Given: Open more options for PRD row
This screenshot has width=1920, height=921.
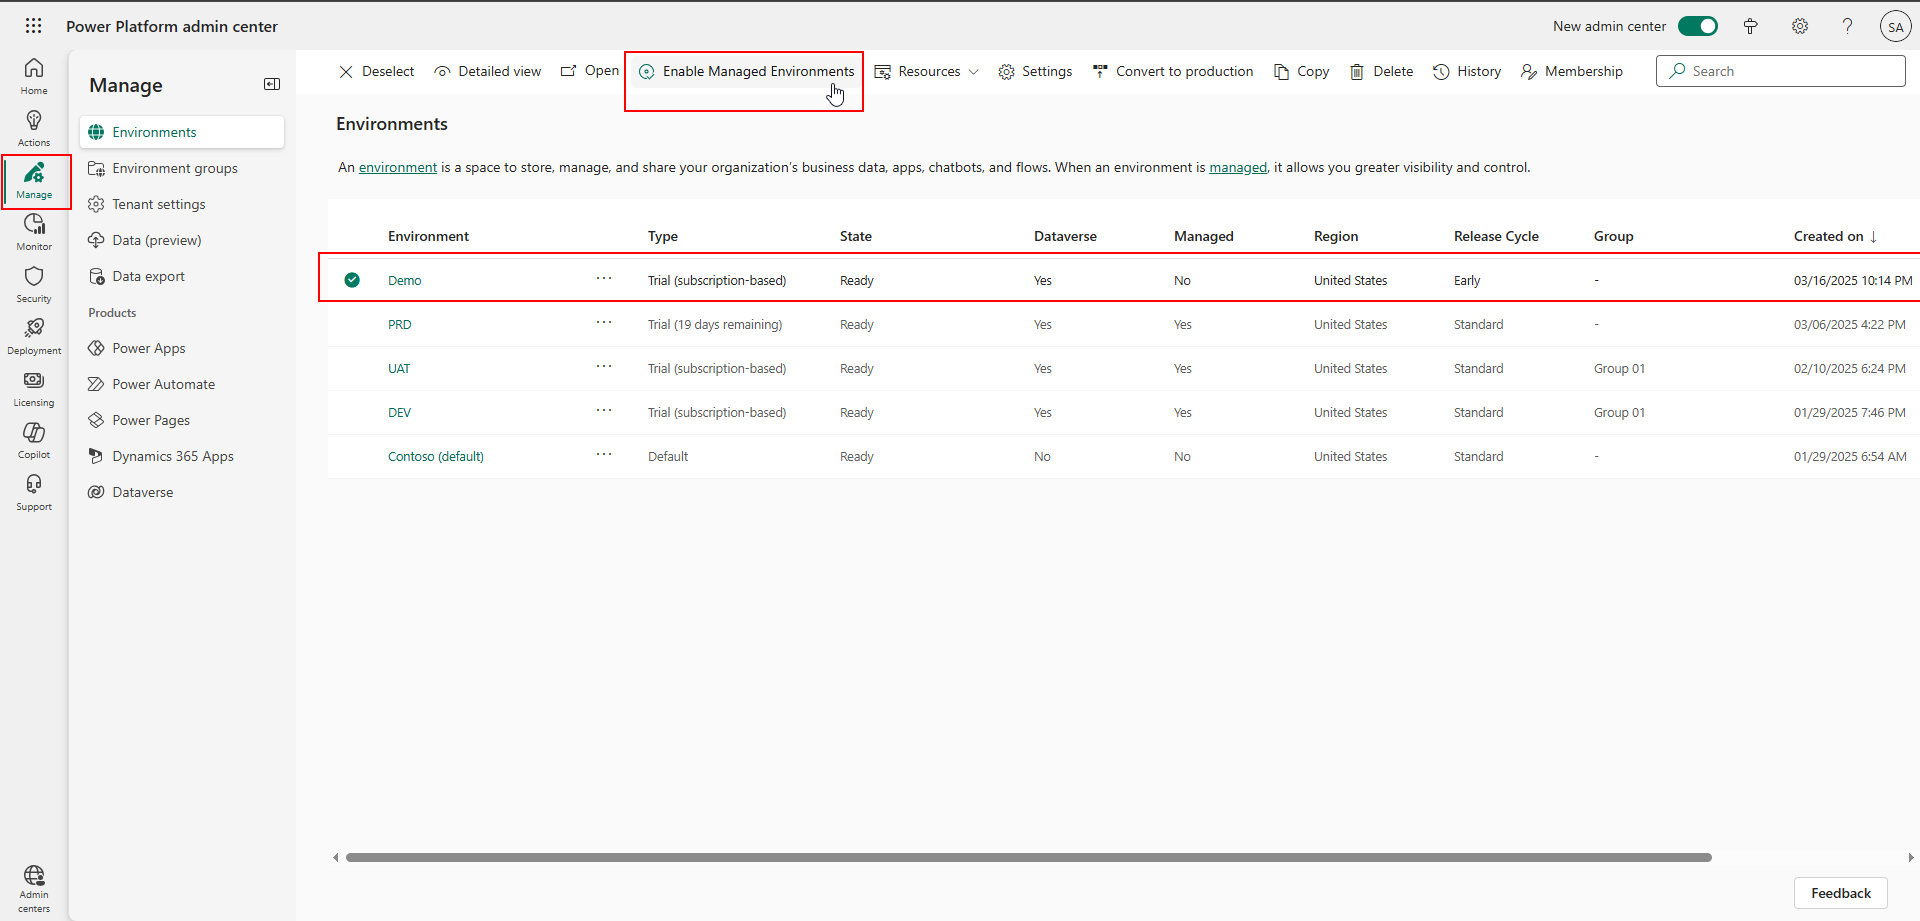Looking at the screenshot, I should point(604,322).
